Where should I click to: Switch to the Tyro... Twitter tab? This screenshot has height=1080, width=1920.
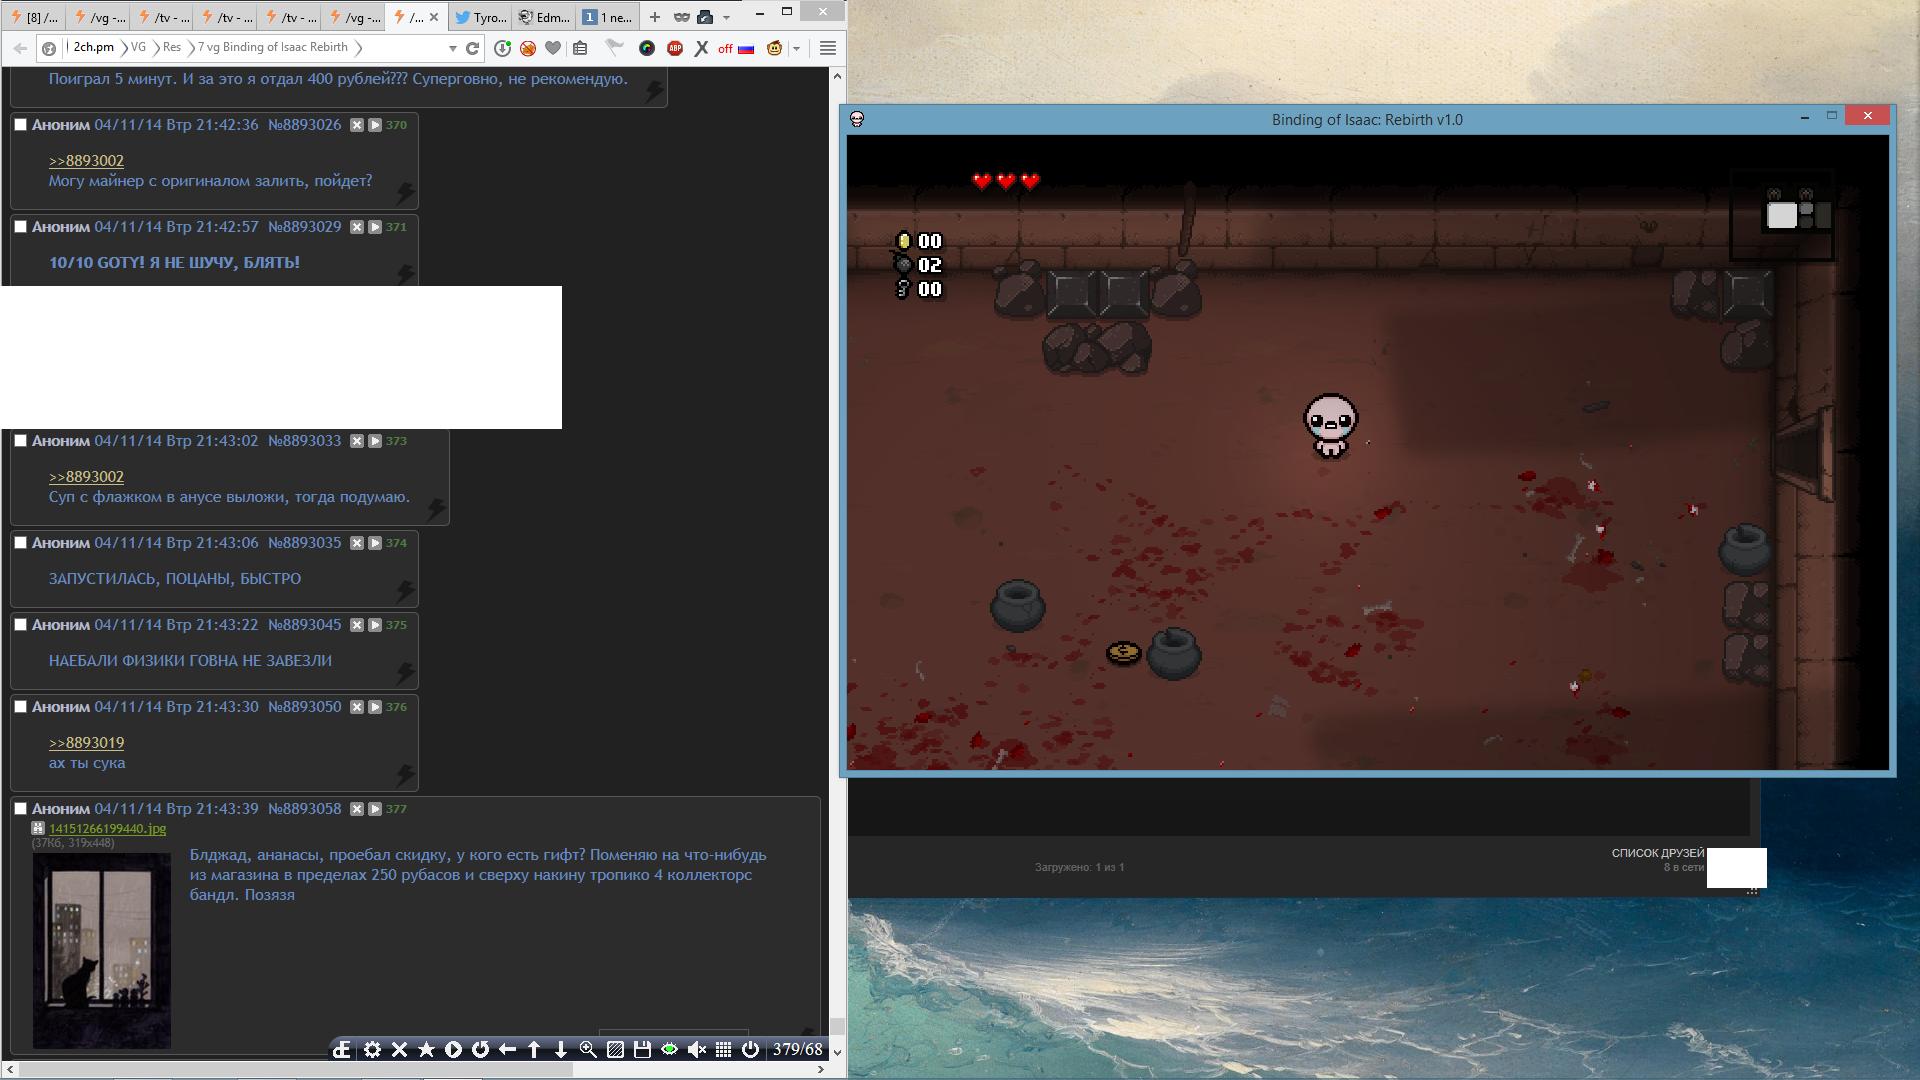[480, 17]
